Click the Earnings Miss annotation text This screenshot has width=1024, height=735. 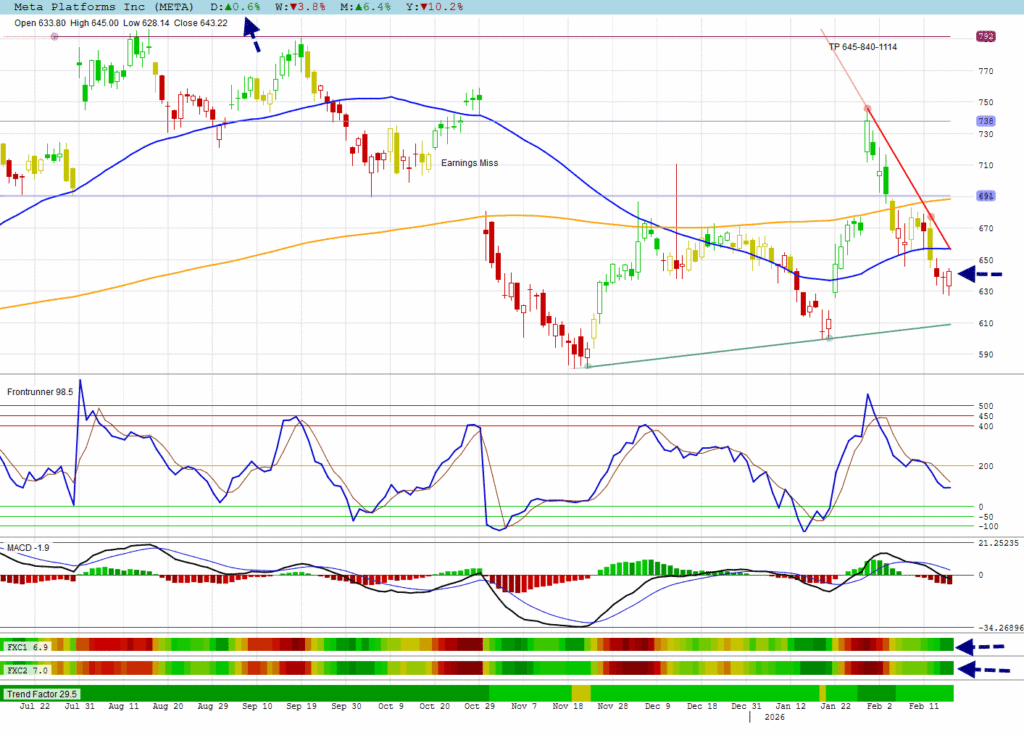469,163
